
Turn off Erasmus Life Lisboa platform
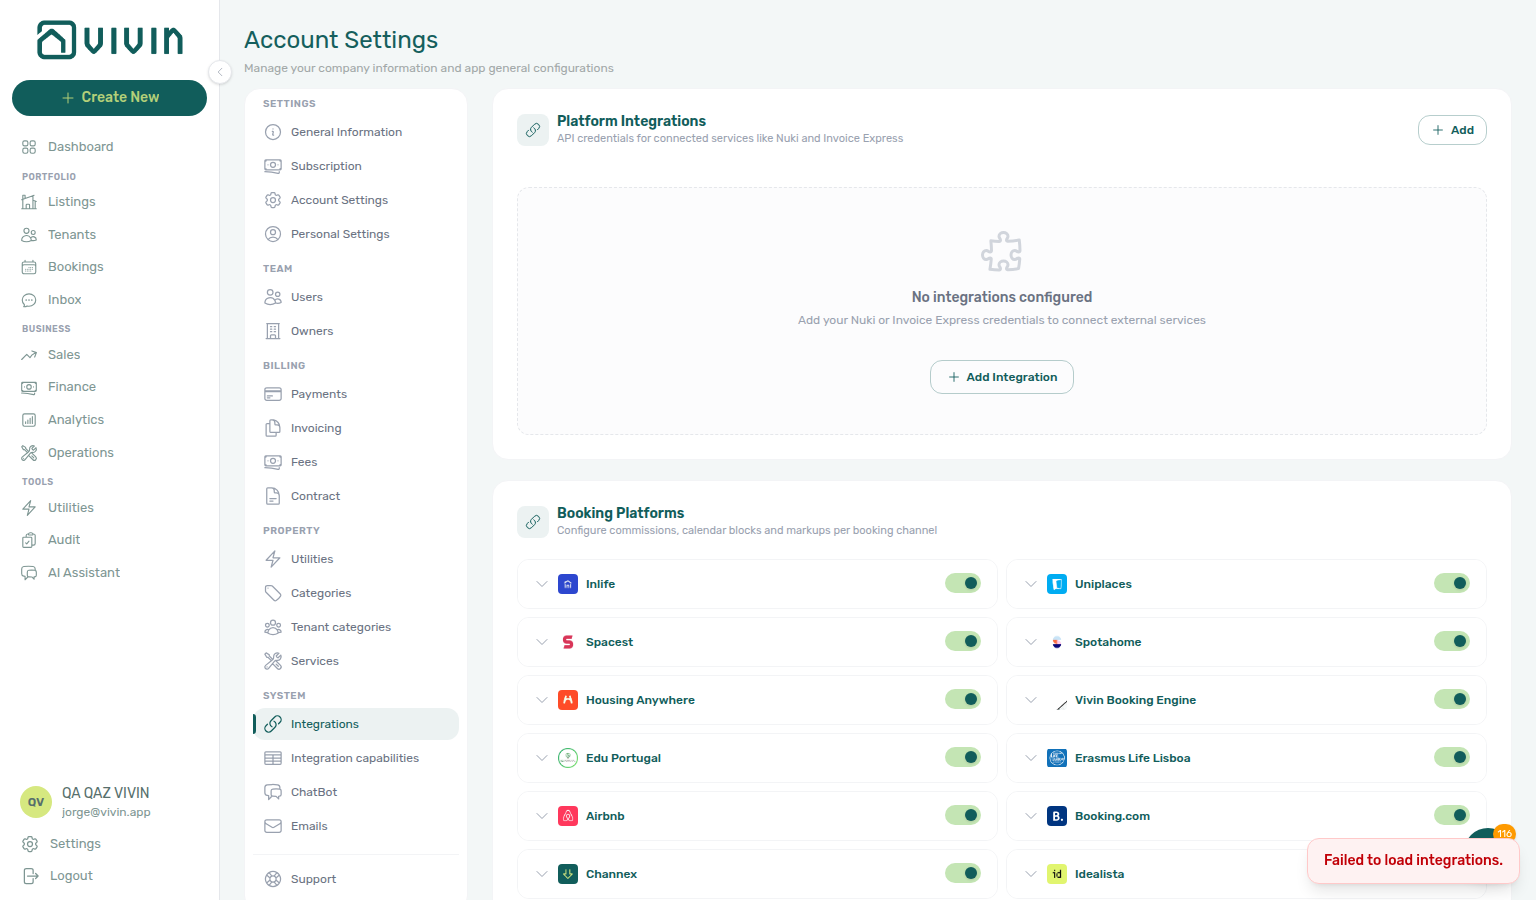pyautogui.click(x=1452, y=757)
